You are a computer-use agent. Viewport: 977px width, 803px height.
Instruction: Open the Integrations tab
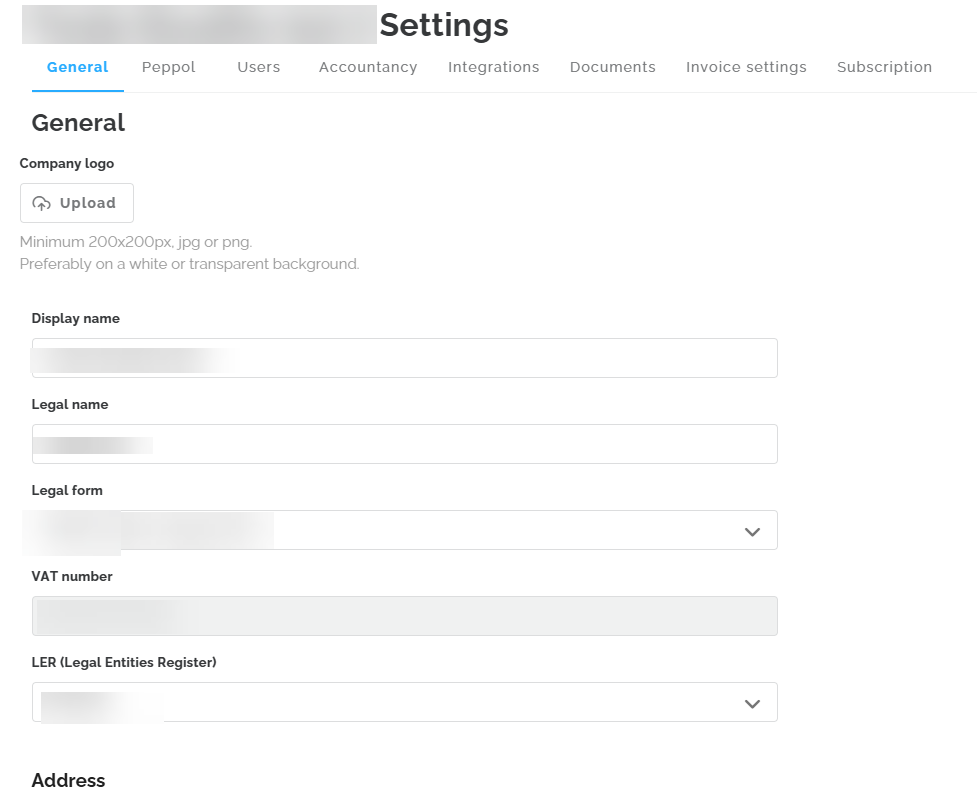[x=493, y=67]
